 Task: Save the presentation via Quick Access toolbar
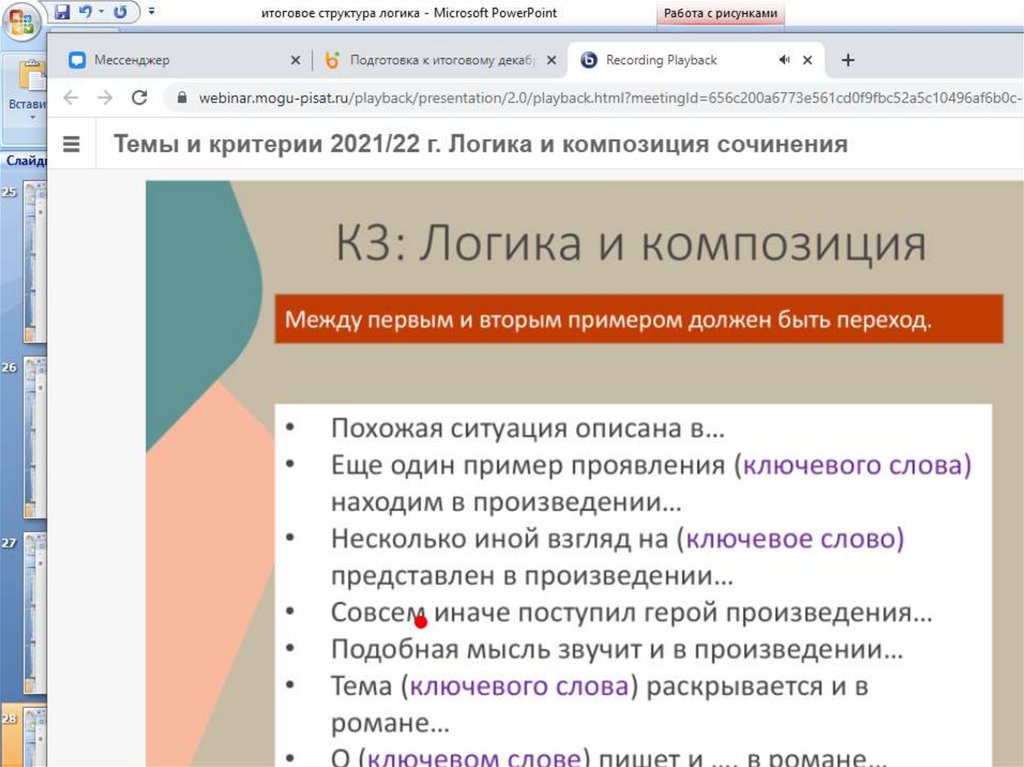click(x=62, y=12)
